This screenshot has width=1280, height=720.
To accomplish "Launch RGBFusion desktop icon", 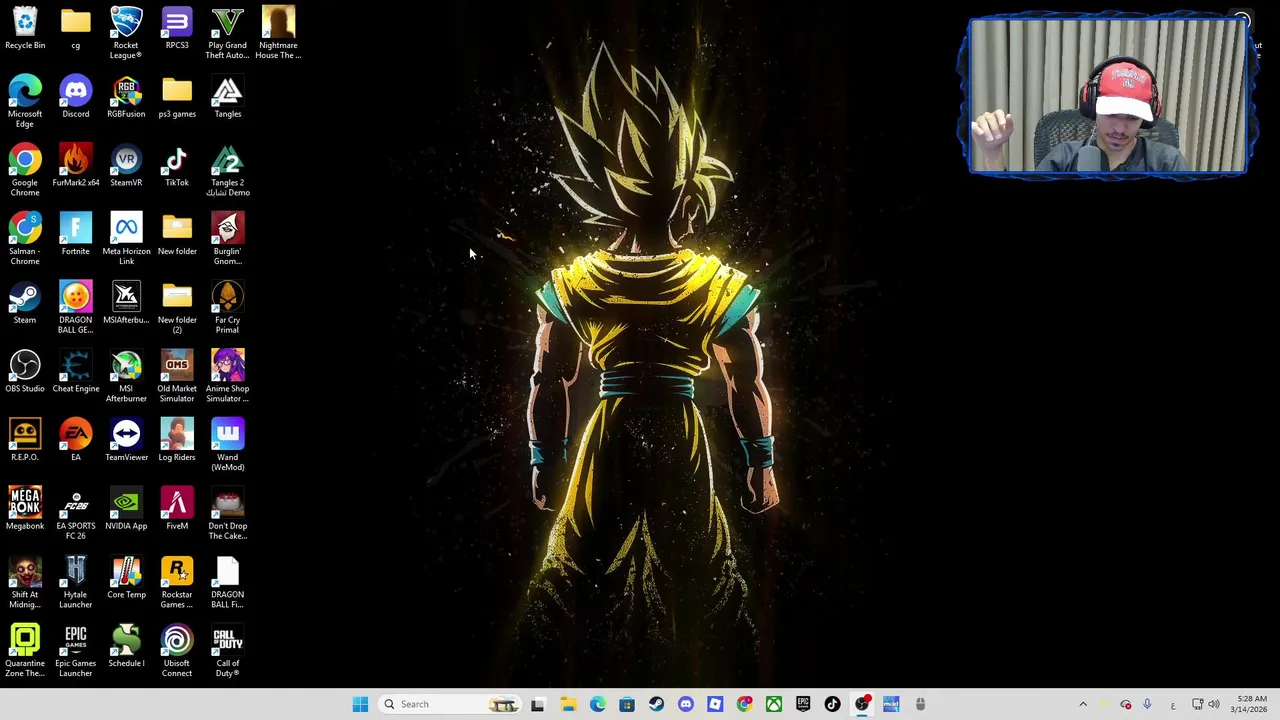I will 126,97.
